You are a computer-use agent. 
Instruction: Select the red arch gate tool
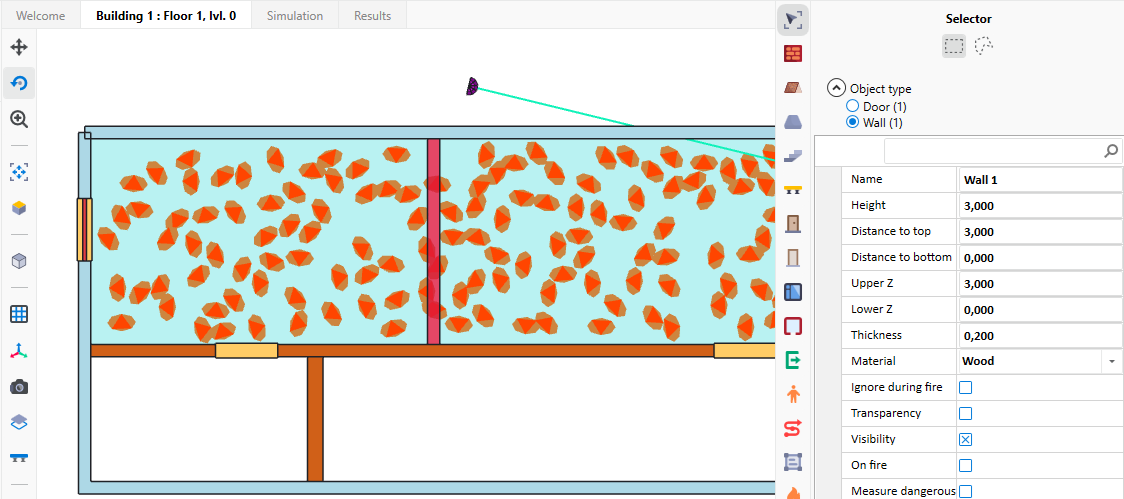click(793, 326)
